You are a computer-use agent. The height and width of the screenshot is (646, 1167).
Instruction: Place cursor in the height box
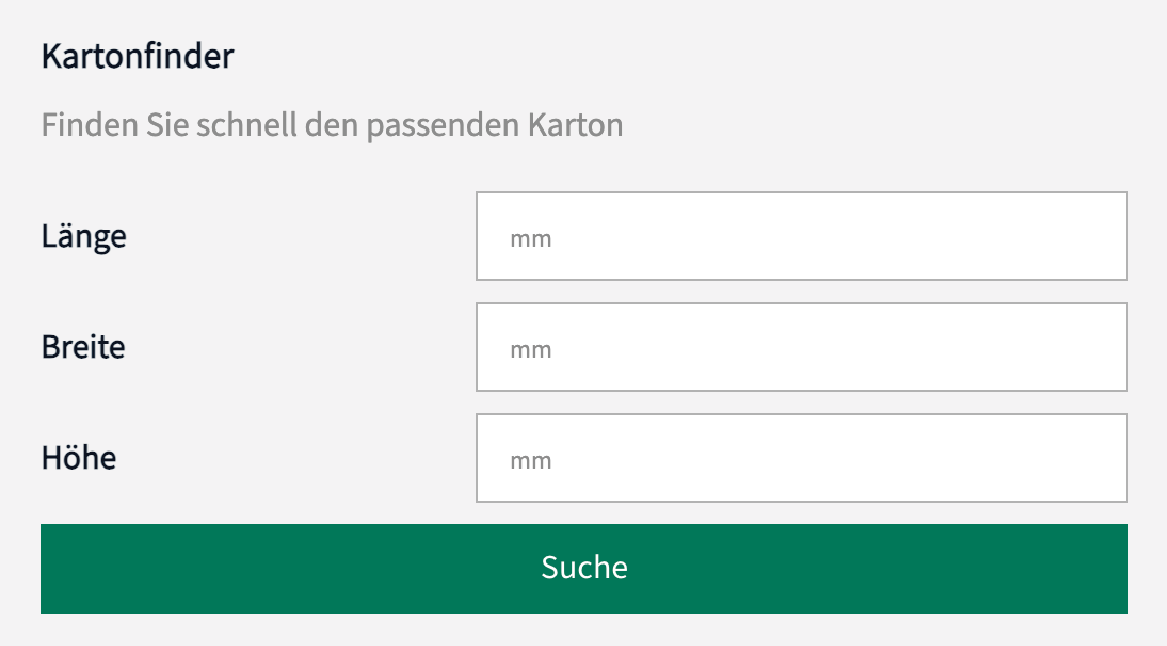(x=801, y=458)
